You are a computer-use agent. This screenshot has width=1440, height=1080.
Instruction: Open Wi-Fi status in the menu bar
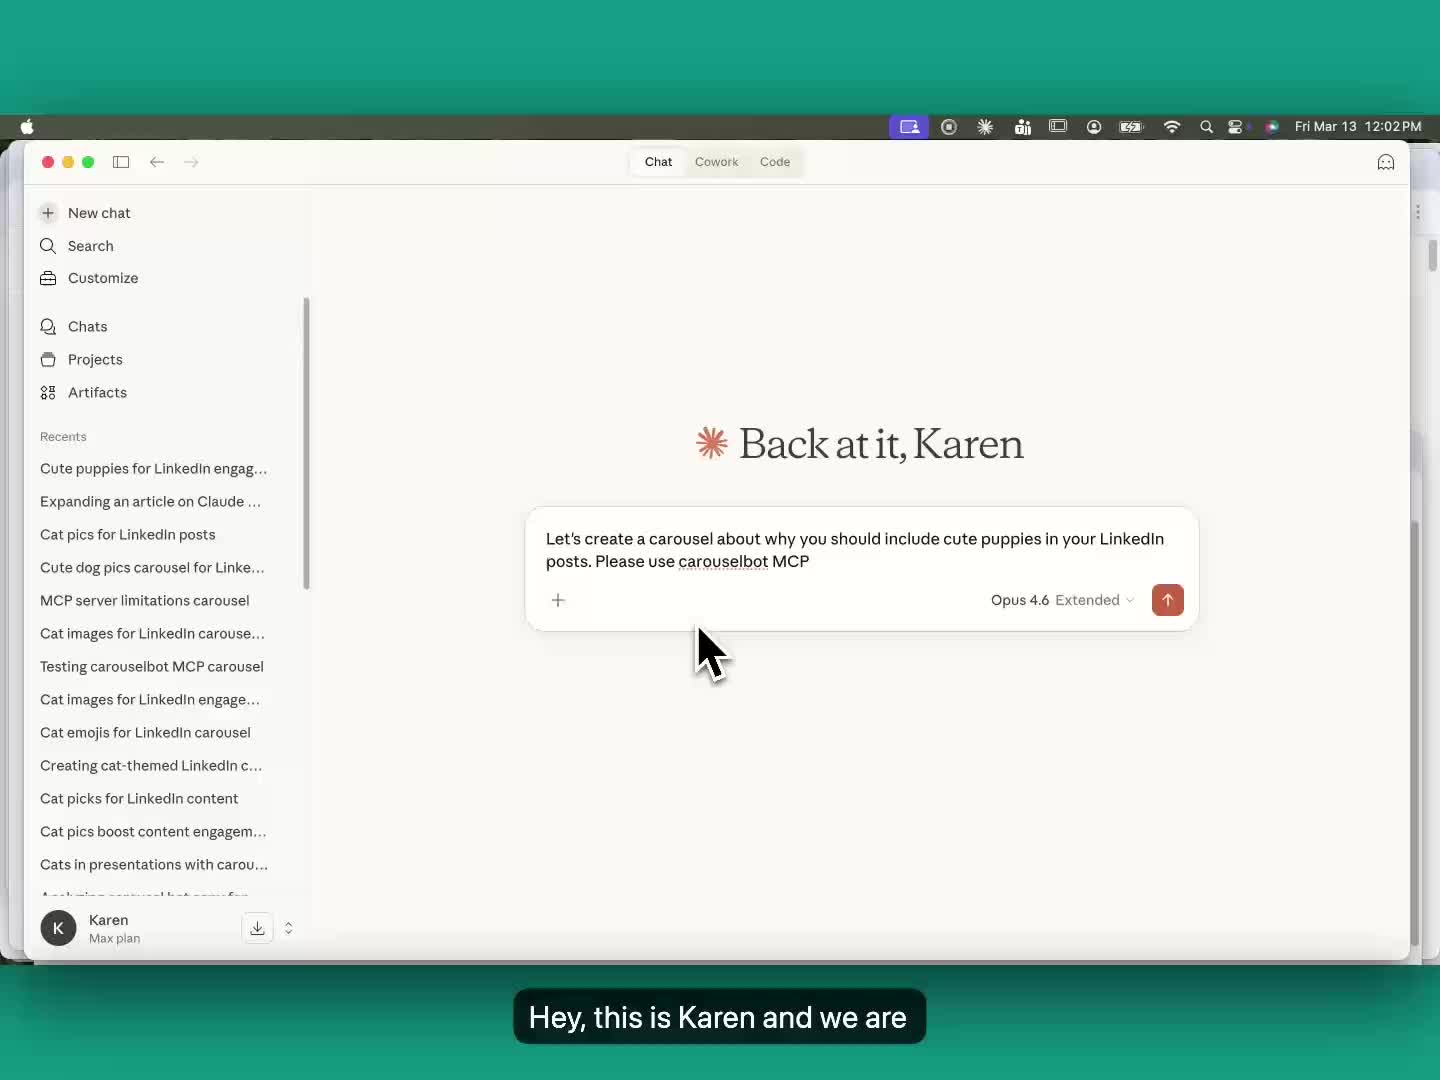pos(1172,127)
